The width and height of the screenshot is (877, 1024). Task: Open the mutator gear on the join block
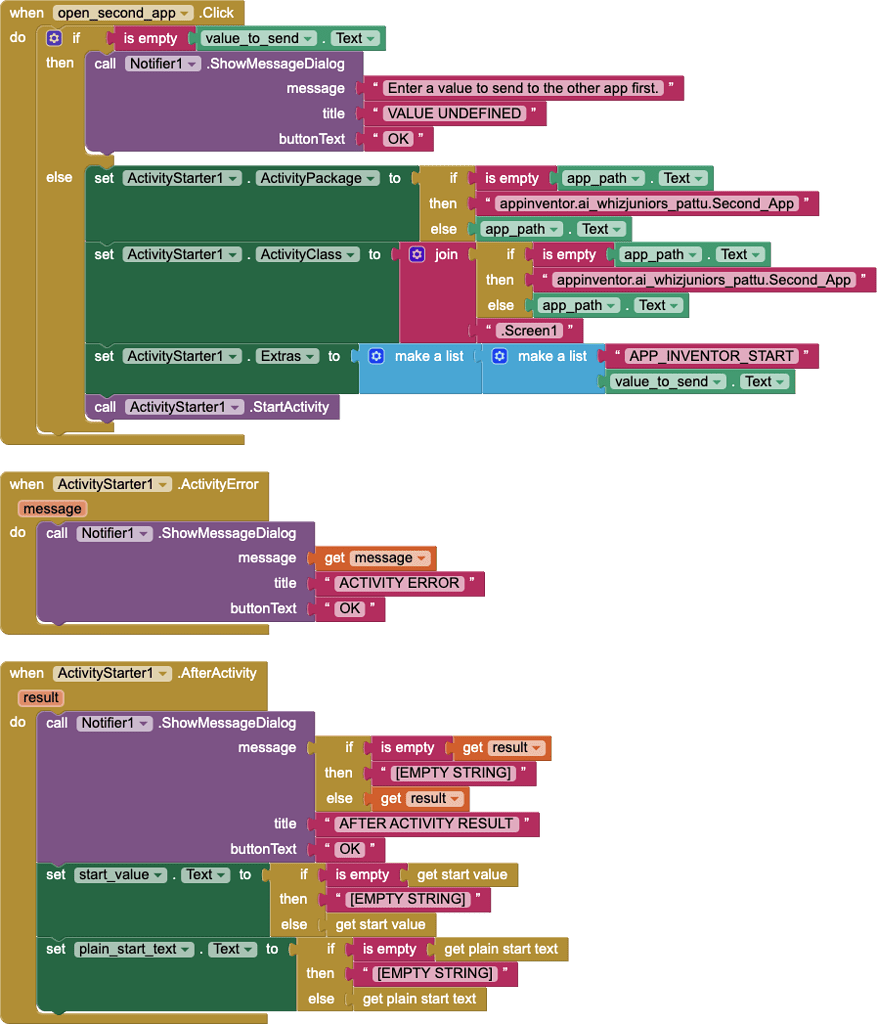[x=417, y=254]
